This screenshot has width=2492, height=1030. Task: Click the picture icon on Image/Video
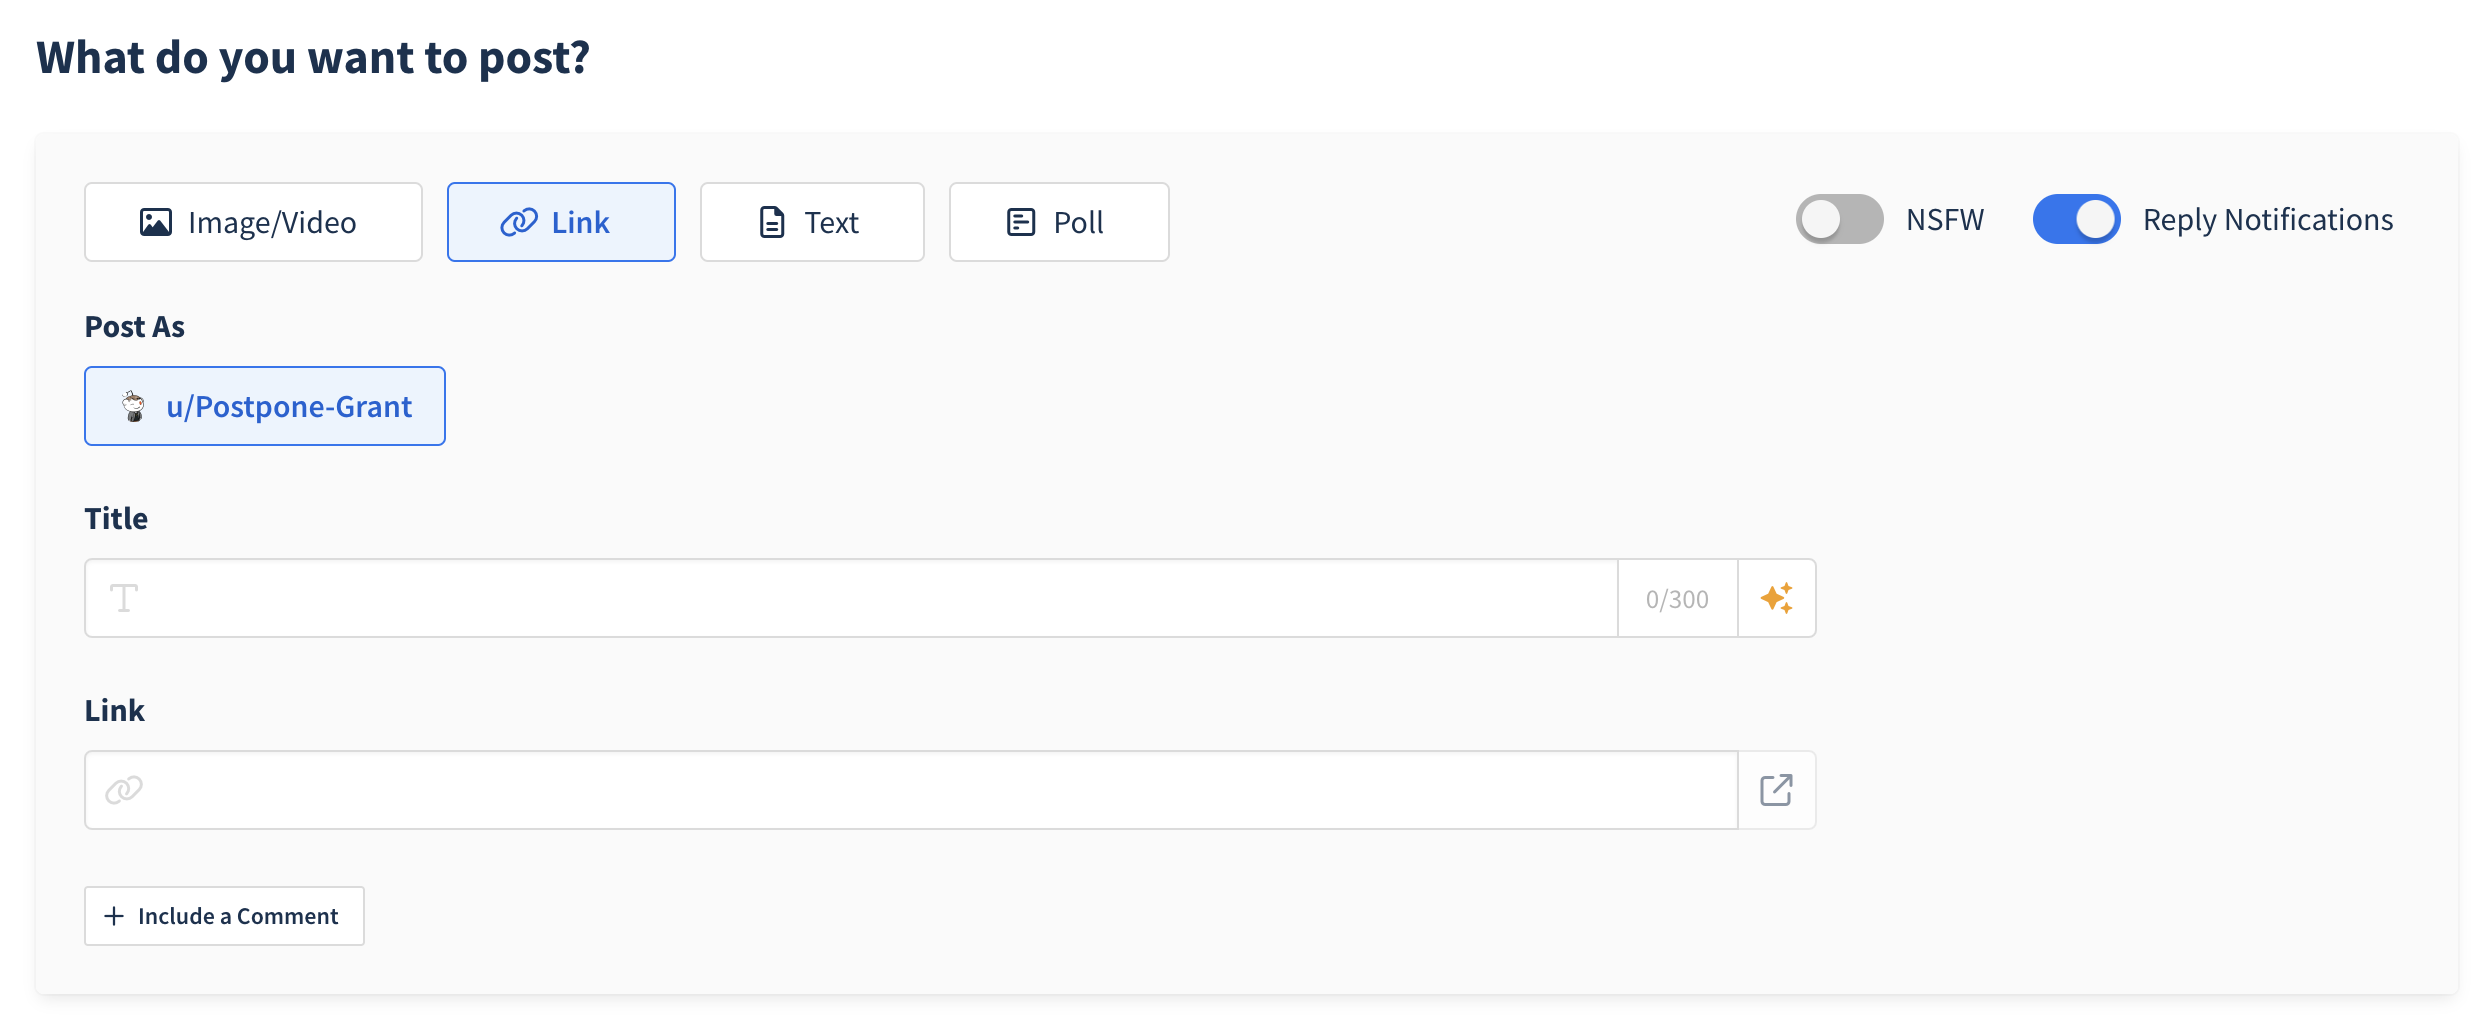pyautogui.click(x=155, y=222)
